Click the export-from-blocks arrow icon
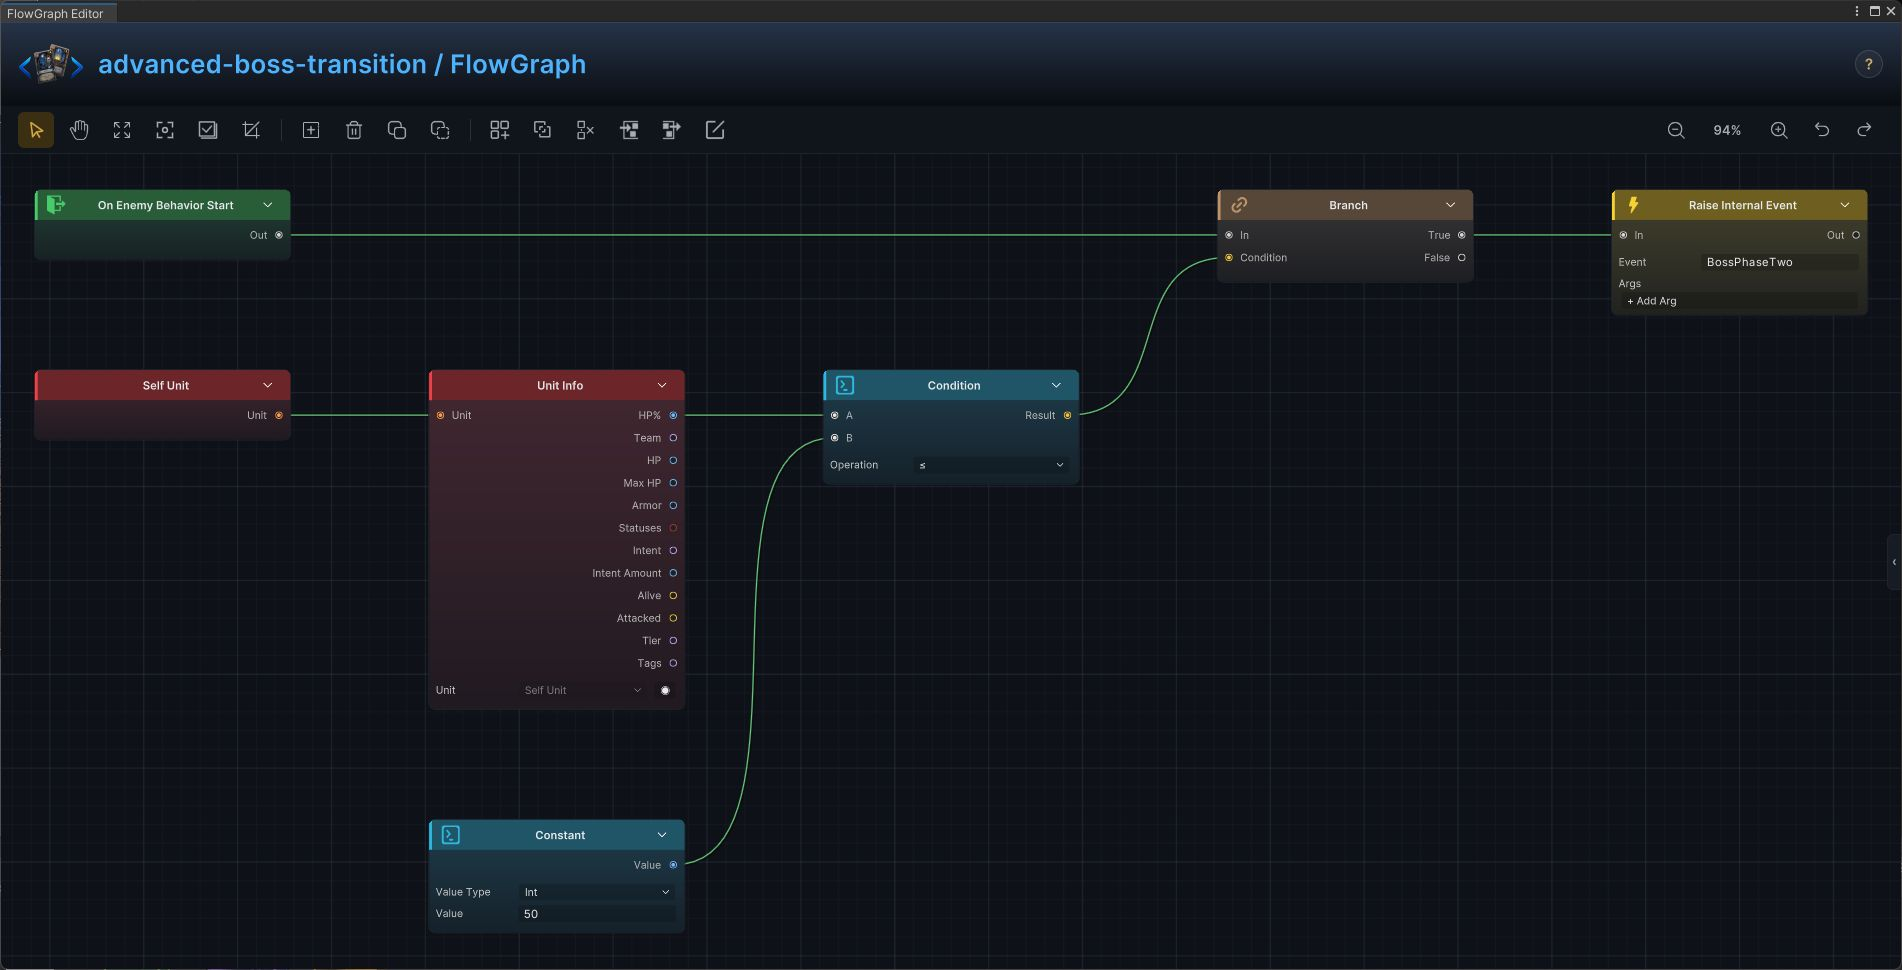 click(x=672, y=130)
